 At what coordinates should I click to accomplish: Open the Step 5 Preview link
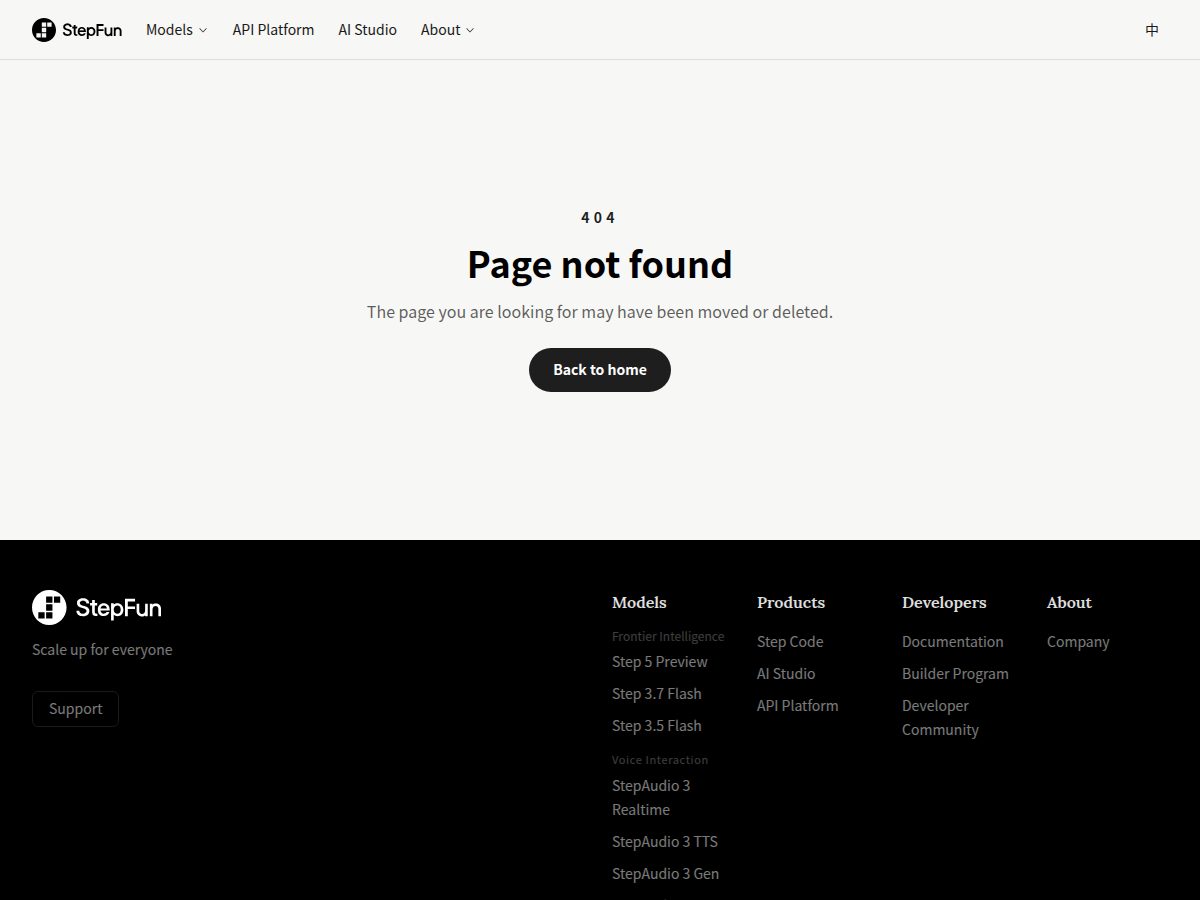pyautogui.click(x=660, y=662)
